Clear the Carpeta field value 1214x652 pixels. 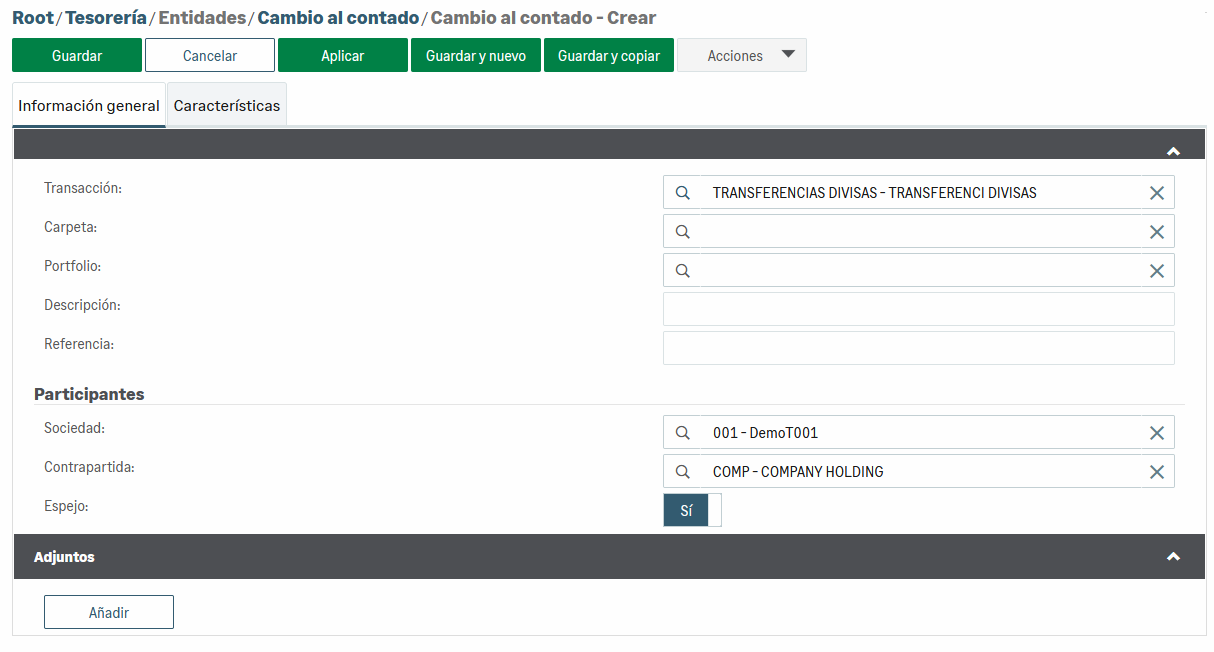pos(1156,232)
